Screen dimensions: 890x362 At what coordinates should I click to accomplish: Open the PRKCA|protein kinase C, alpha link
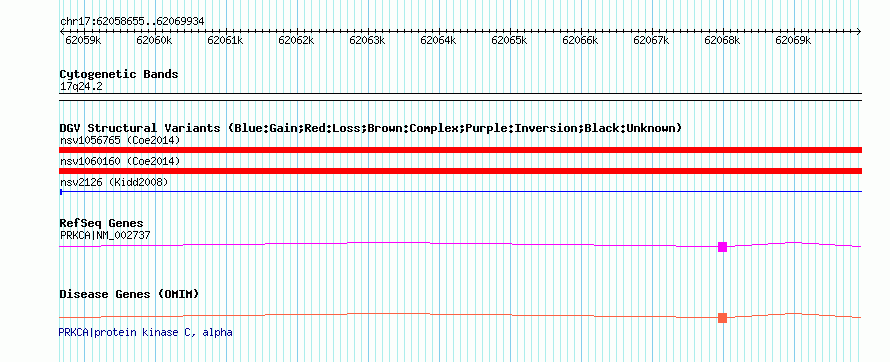(145, 332)
